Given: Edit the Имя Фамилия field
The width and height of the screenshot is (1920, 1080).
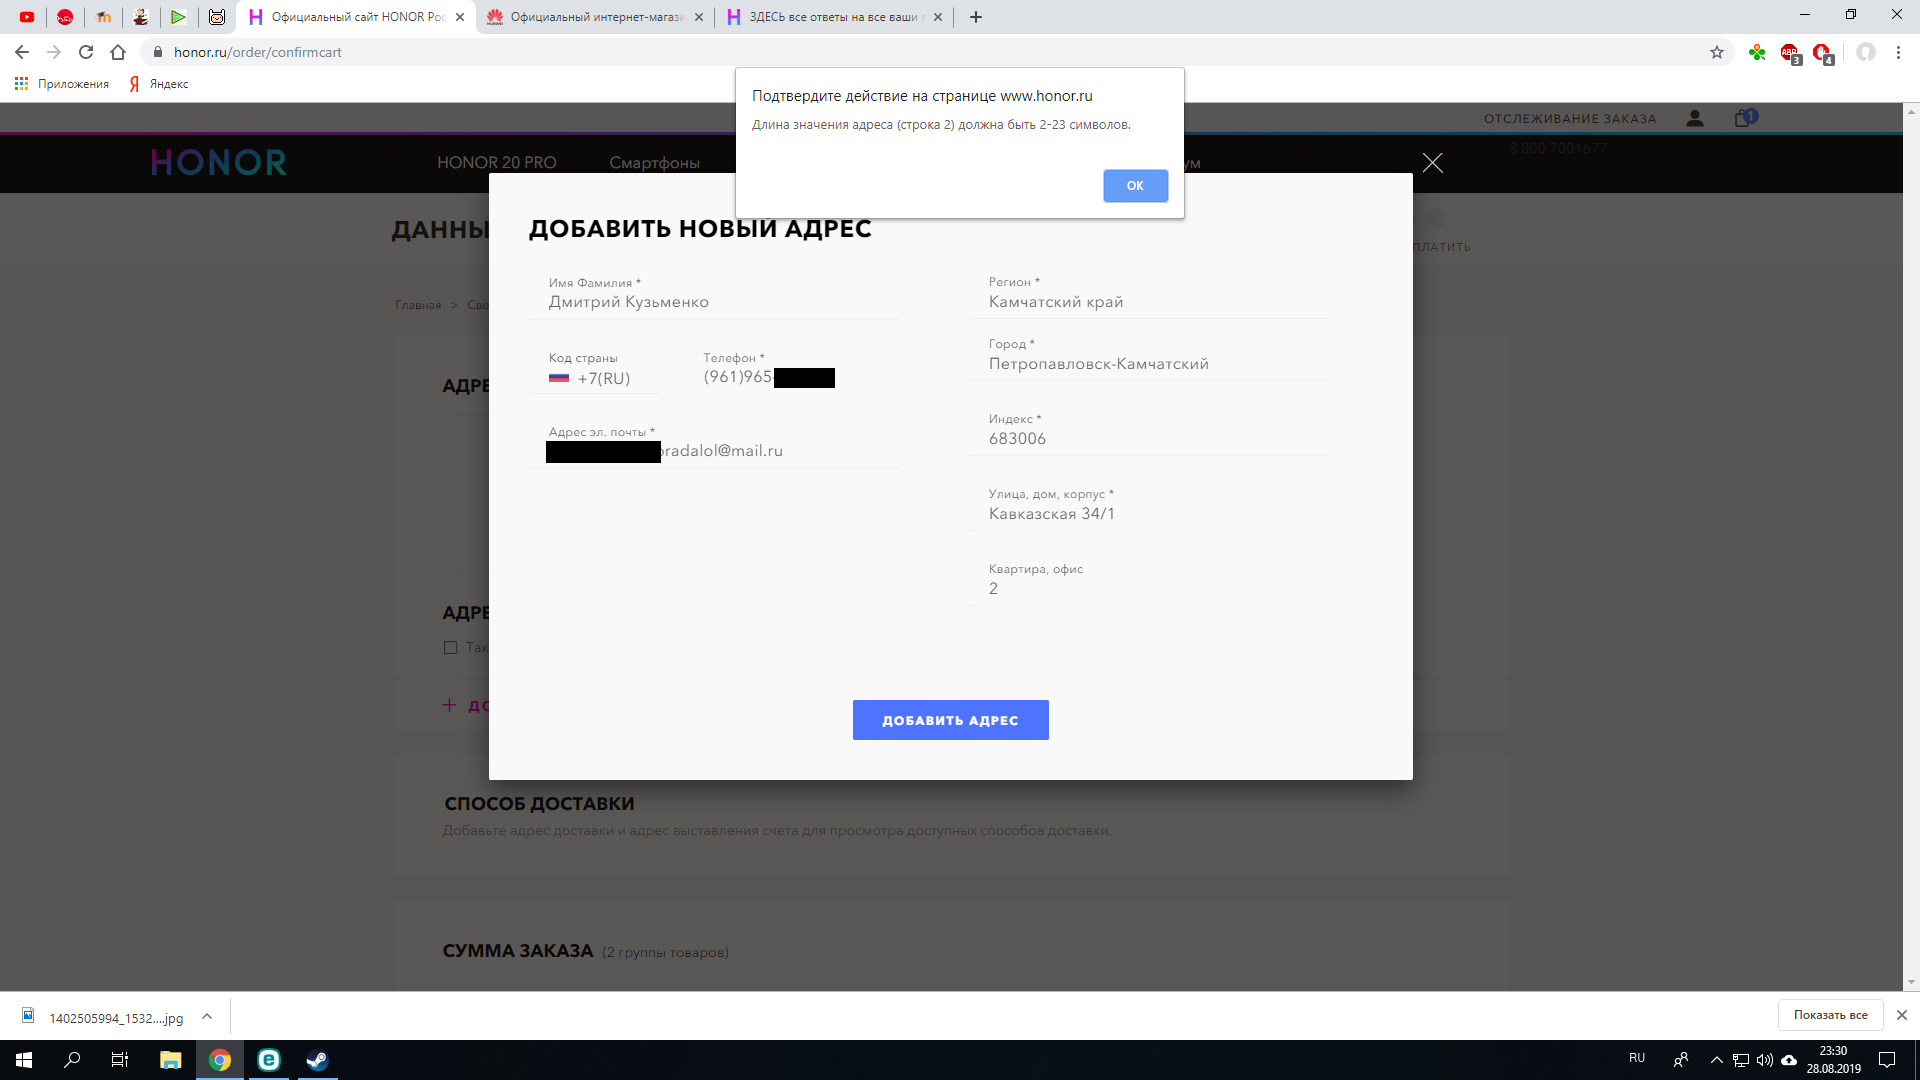Looking at the screenshot, I should click(714, 302).
